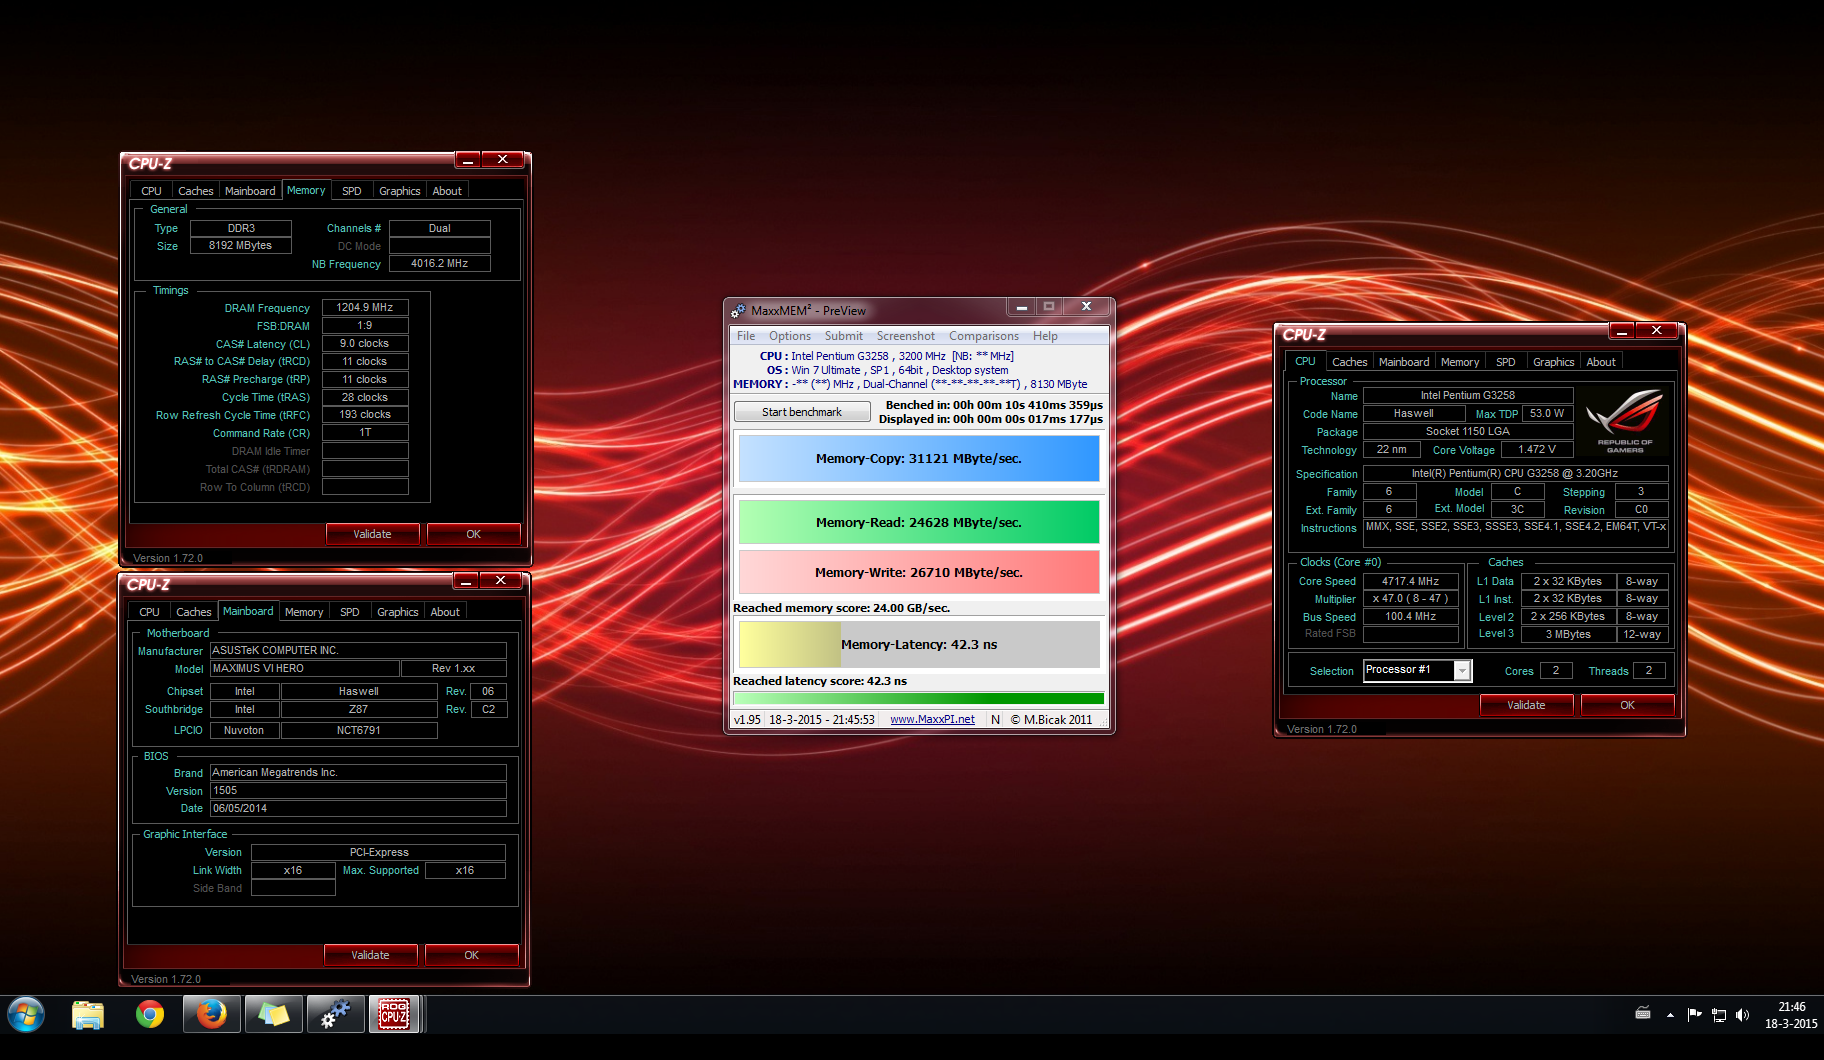Select the Multiplier value x 47.0

pos(1411,599)
